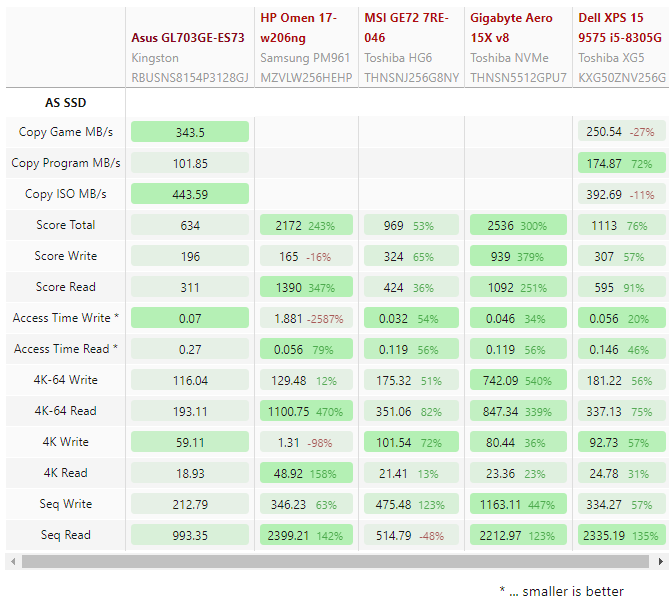The image size is (671, 601).
Task: Click the MSI 514.79 Seq Read cell
Action: 411,535
